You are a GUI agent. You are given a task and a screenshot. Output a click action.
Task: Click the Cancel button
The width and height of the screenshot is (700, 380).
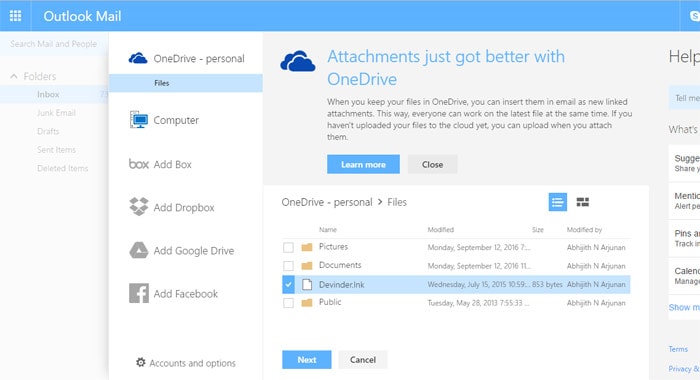(x=363, y=359)
